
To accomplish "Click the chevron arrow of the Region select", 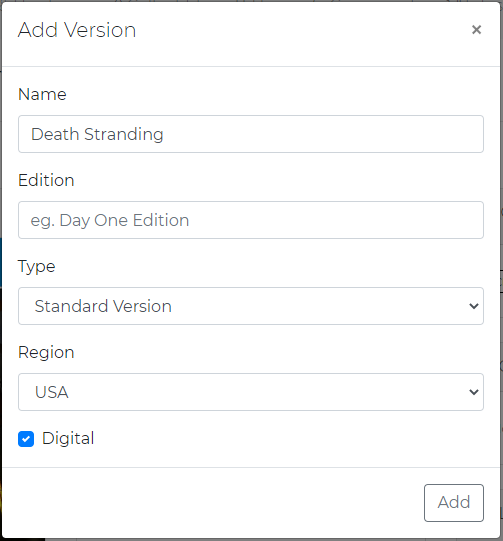I will 474,392.
